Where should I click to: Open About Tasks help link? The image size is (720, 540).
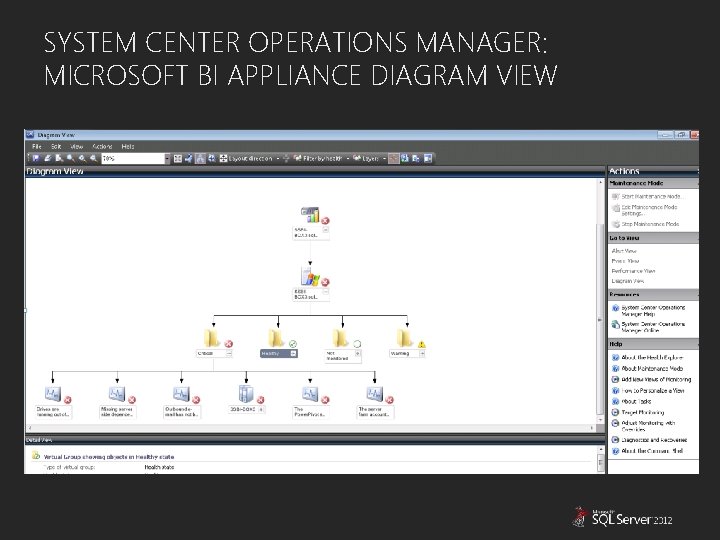(x=631, y=401)
